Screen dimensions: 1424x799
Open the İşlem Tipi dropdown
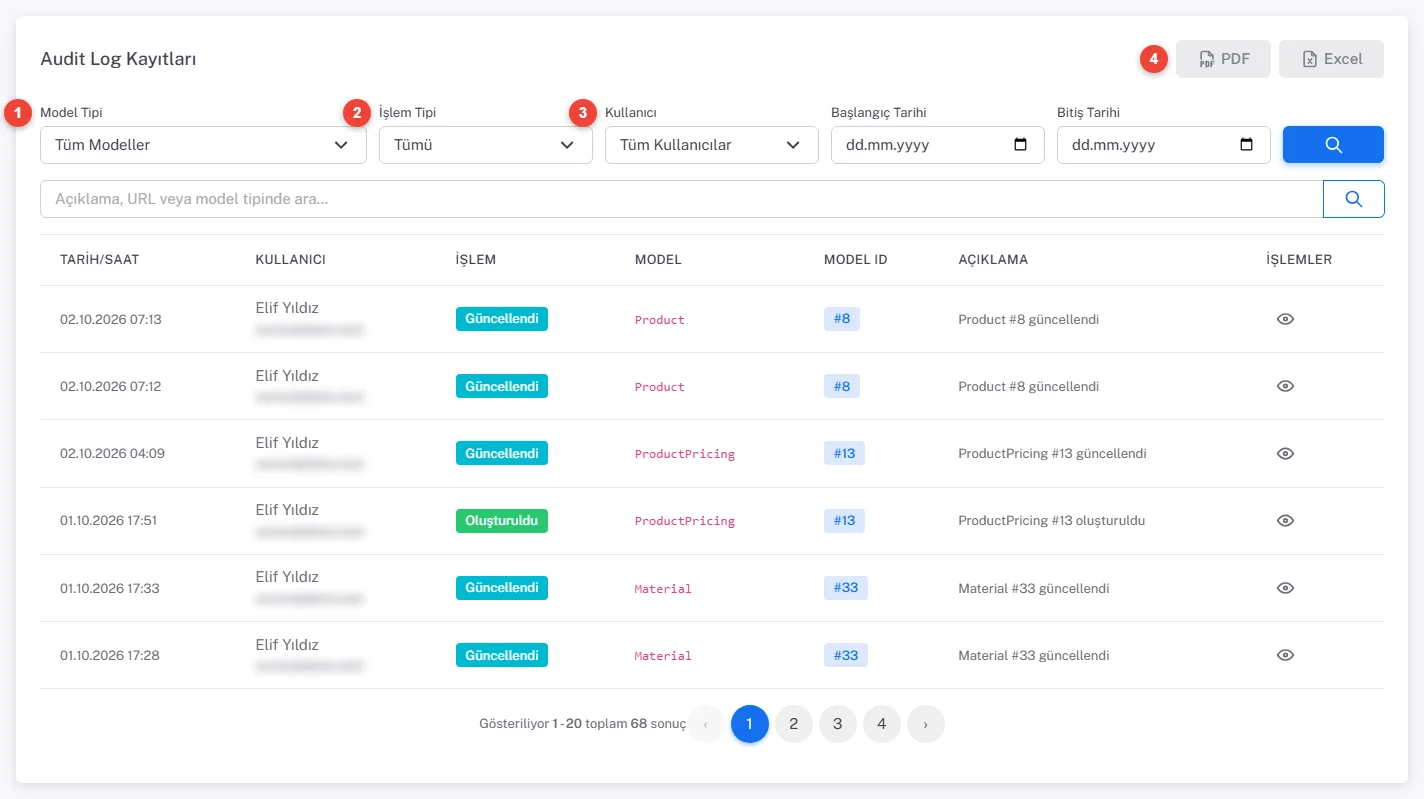(485, 145)
